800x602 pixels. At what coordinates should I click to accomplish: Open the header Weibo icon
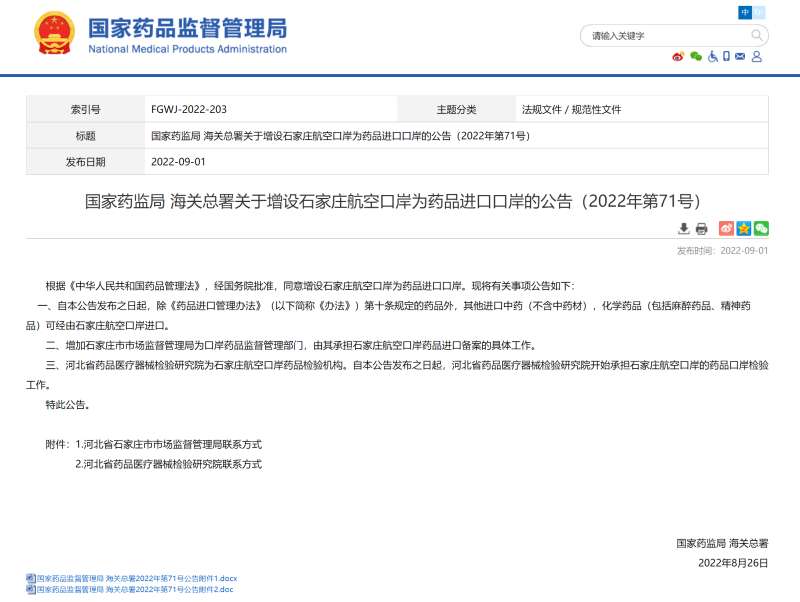point(678,57)
